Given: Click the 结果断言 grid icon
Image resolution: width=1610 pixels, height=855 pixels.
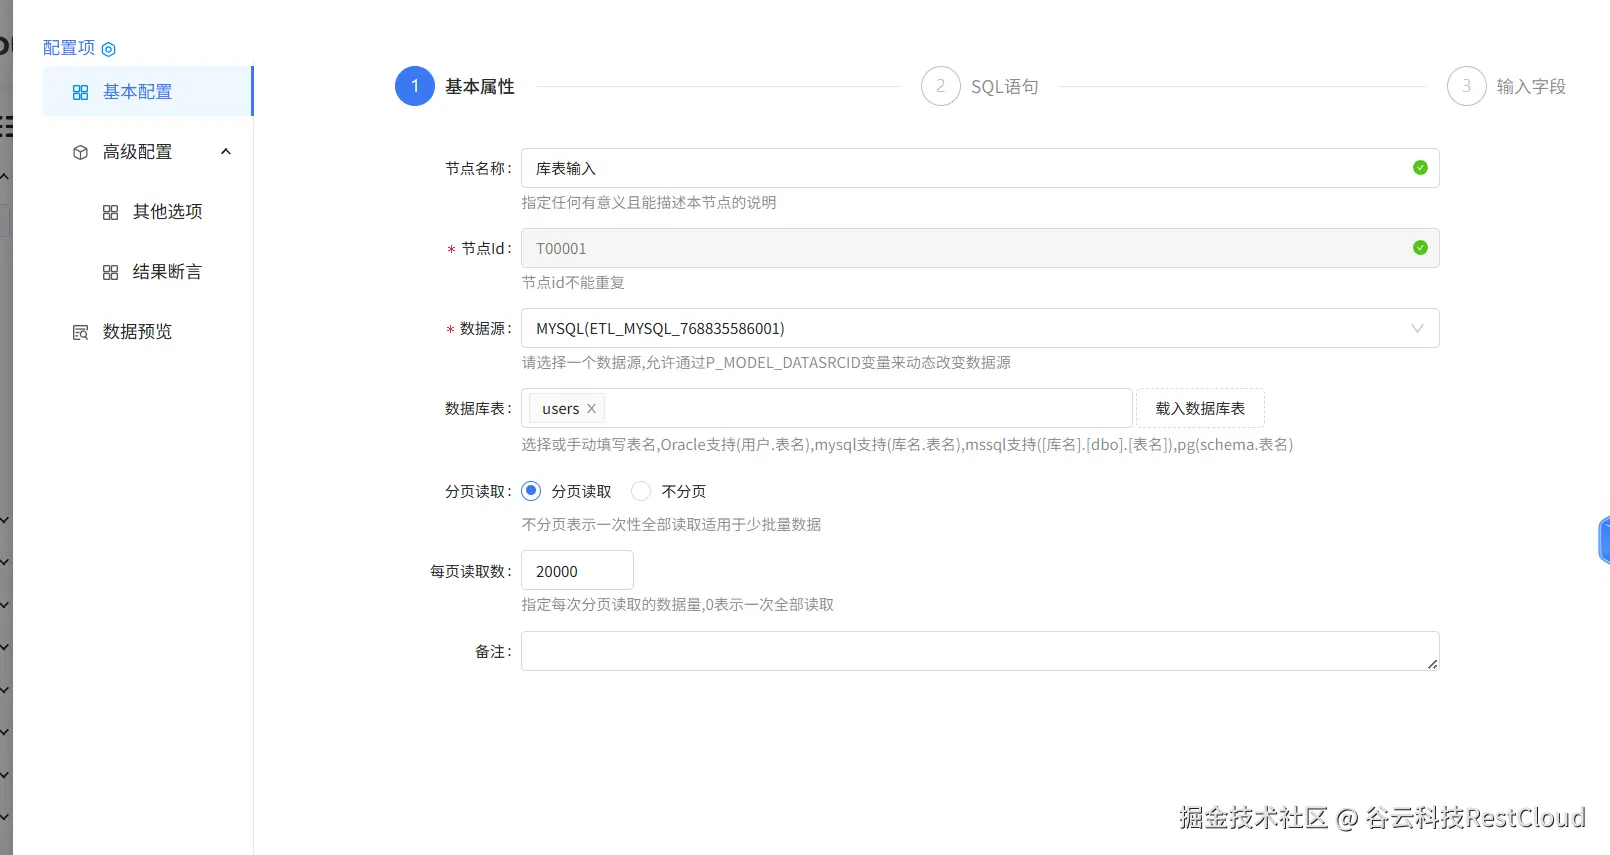Looking at the screenshot, I should pos(111,272).
